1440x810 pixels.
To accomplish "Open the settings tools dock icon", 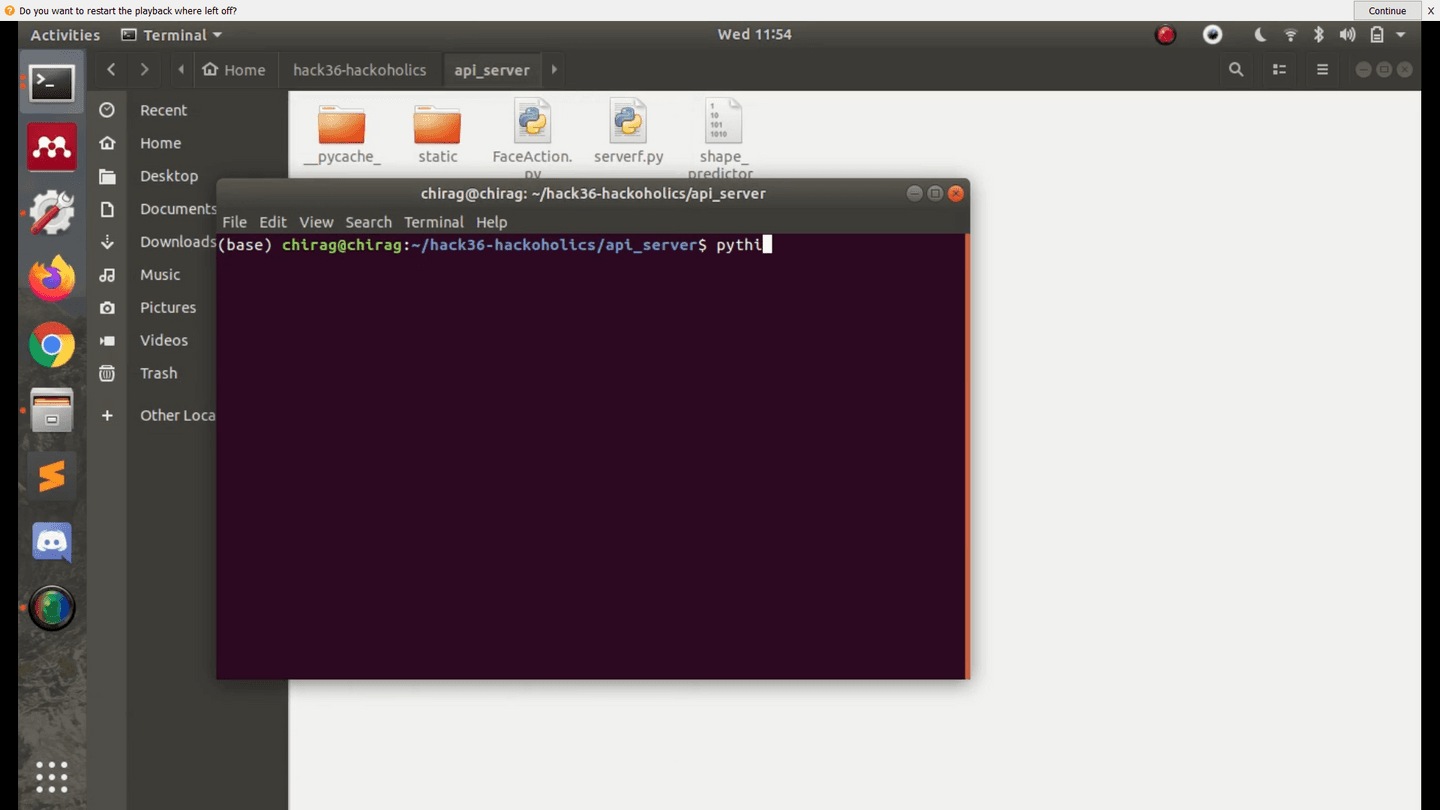I will pyautogui.click(x=52, y=213).
